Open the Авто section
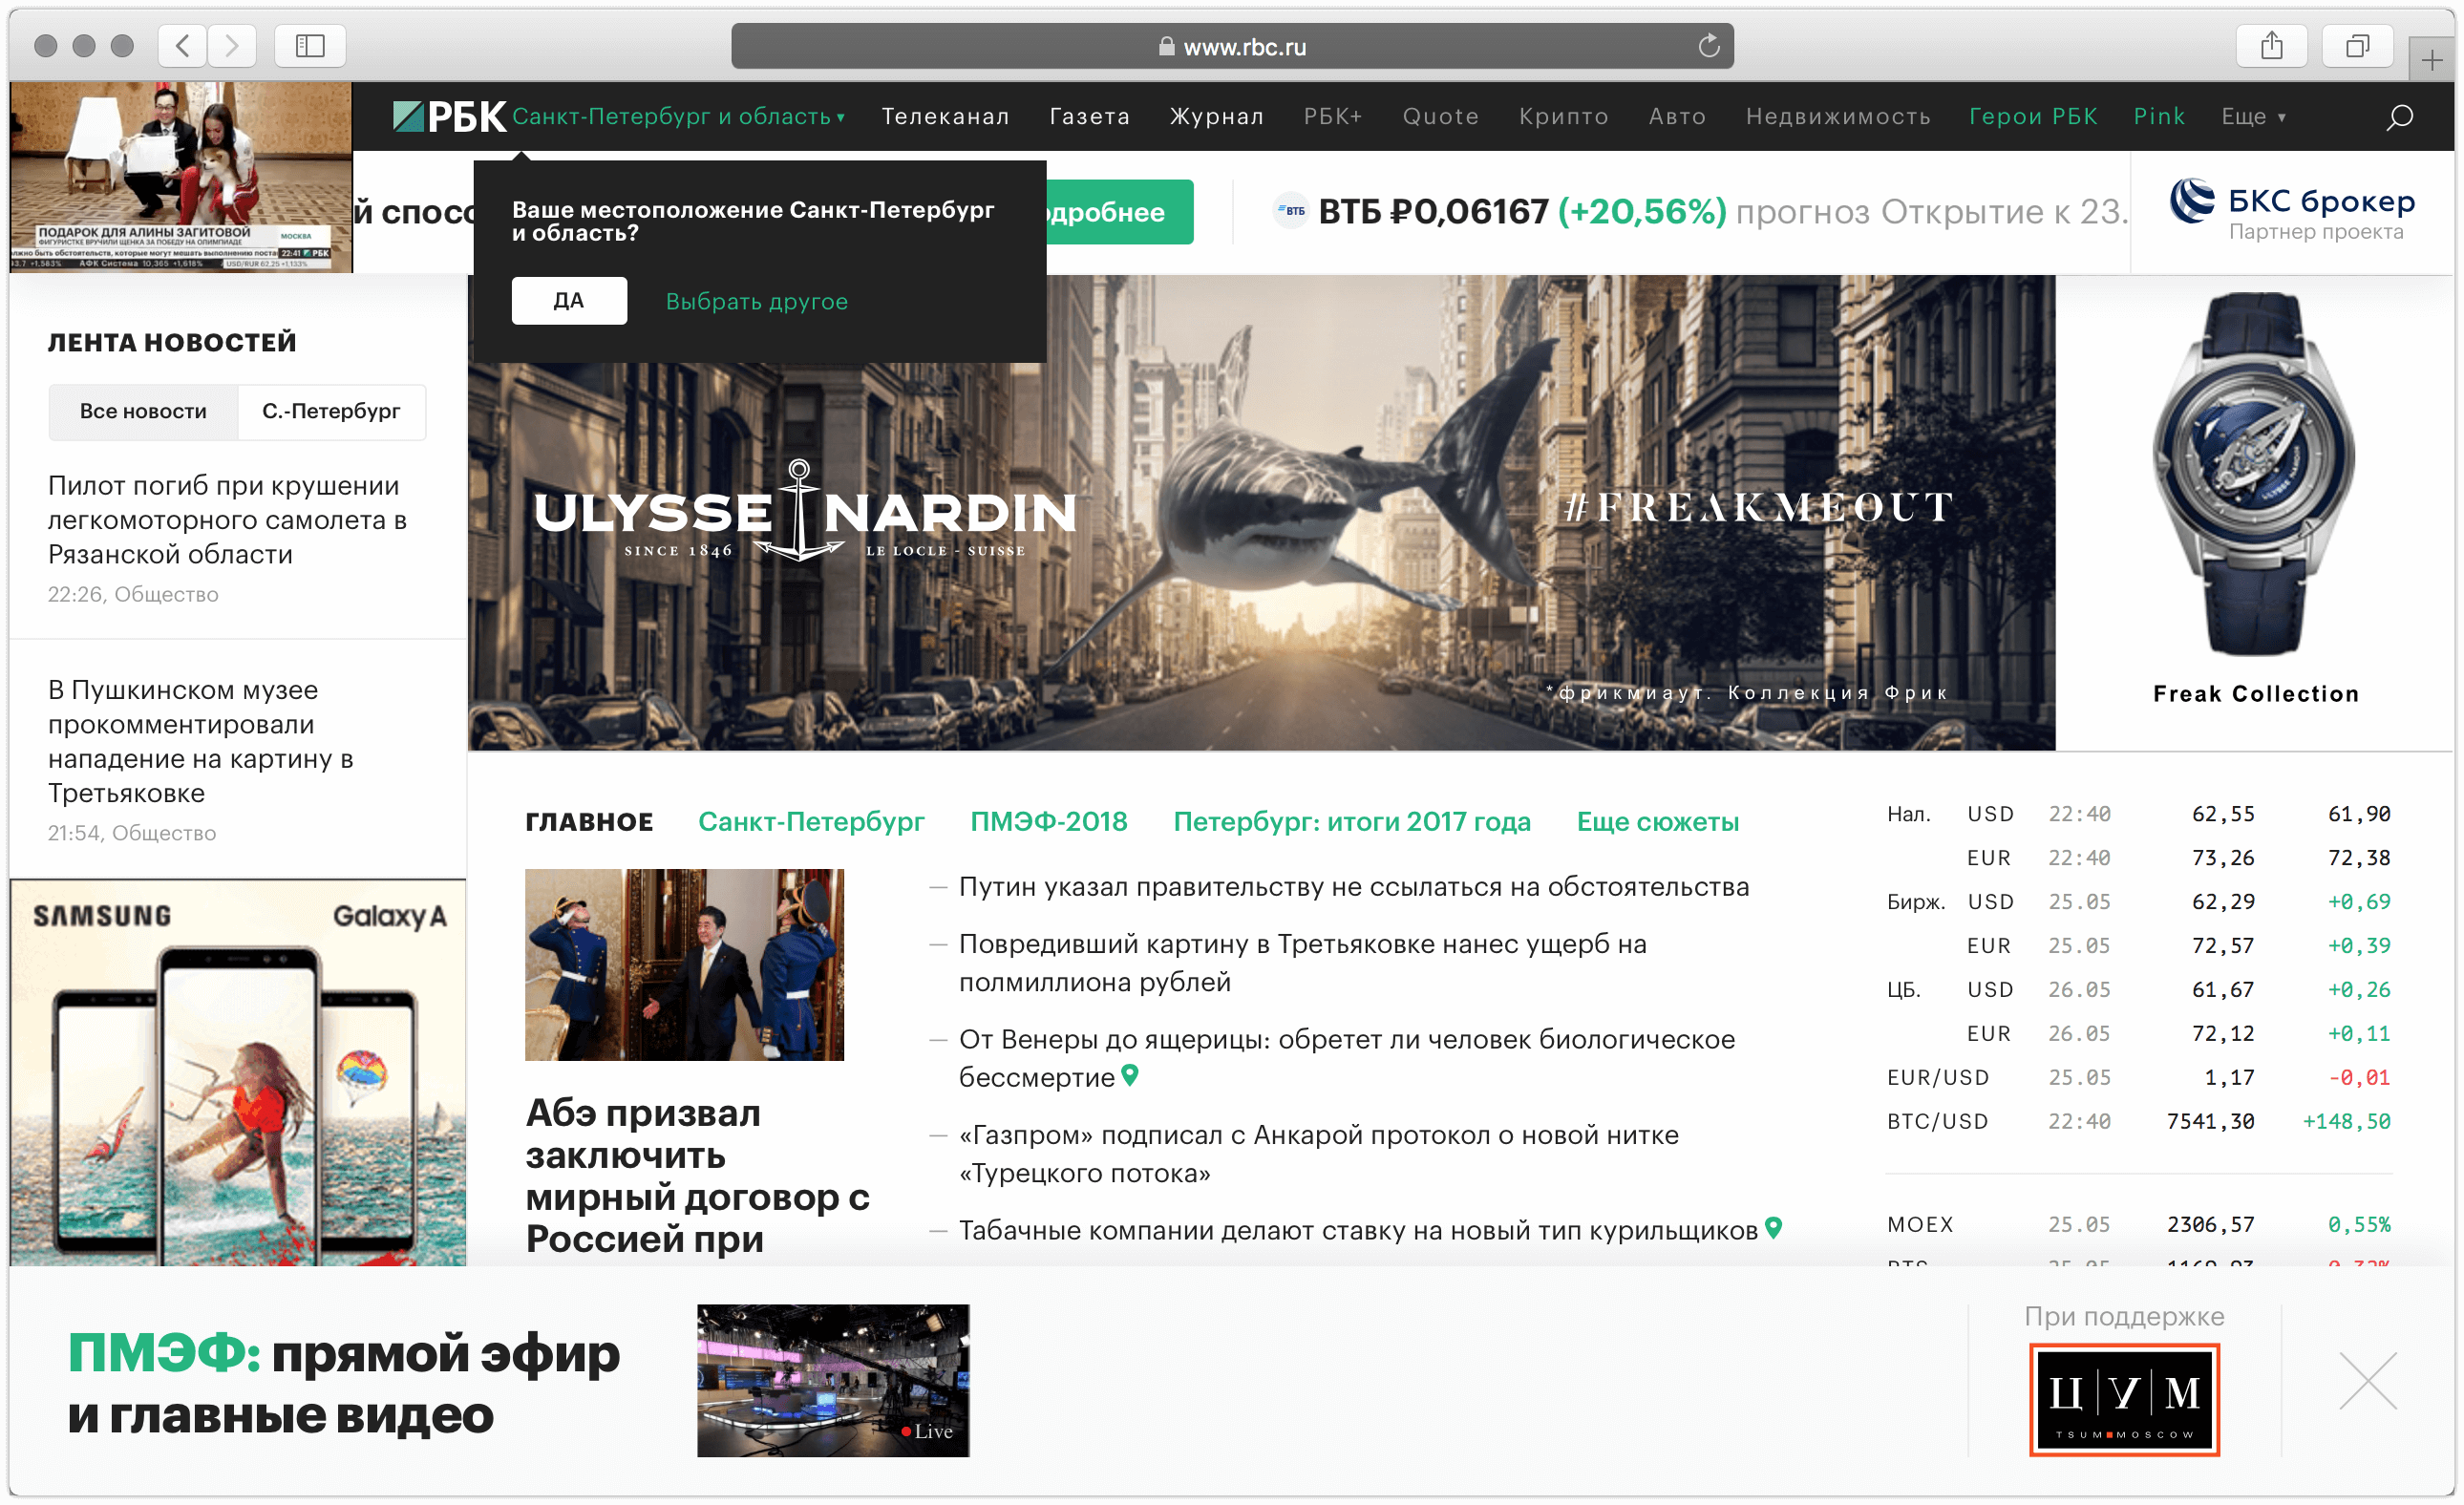The width and height of the screenshot is (2464, 1505). pos(1677,116)
